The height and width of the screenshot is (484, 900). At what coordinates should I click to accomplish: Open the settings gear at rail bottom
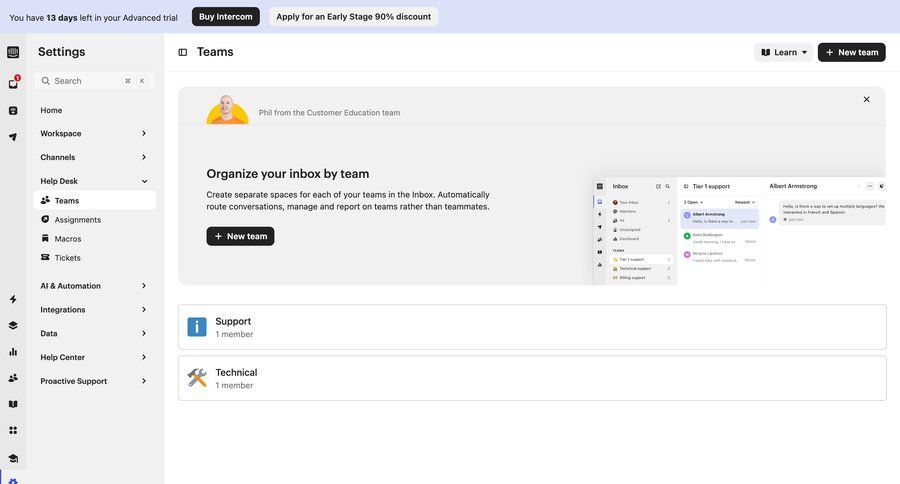tap(13, 481)
